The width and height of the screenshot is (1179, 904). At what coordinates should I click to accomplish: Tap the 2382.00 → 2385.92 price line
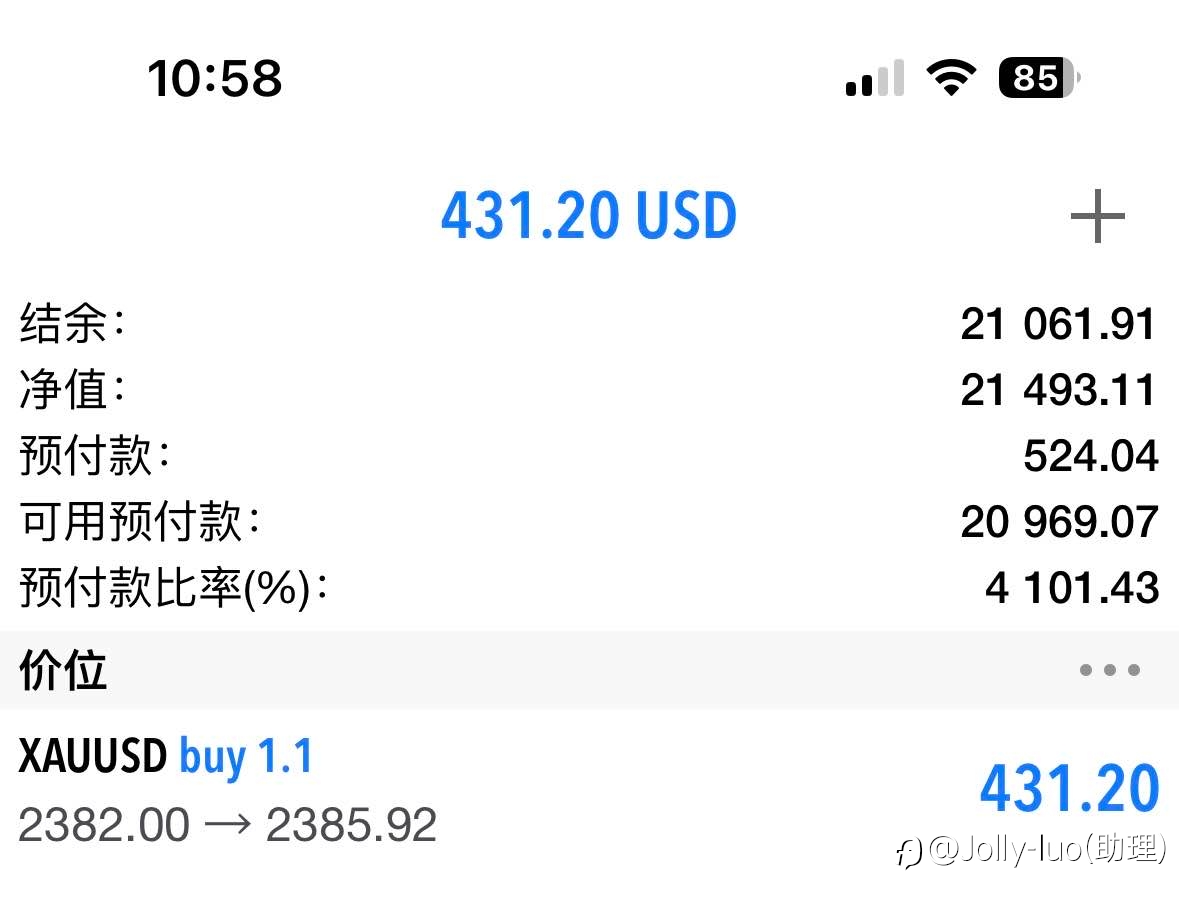227,825
